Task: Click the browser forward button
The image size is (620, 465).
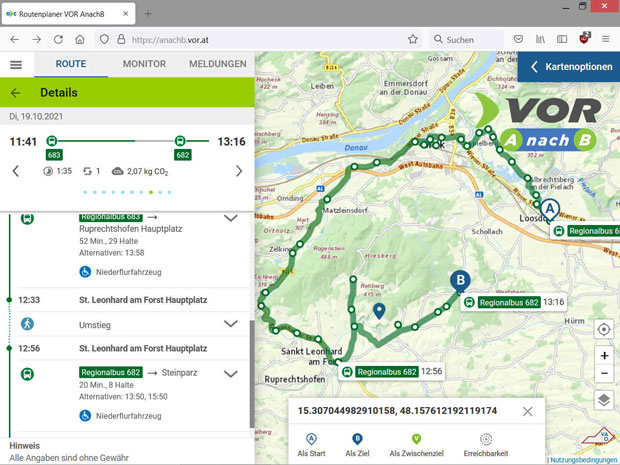Action: coord(36,40)
